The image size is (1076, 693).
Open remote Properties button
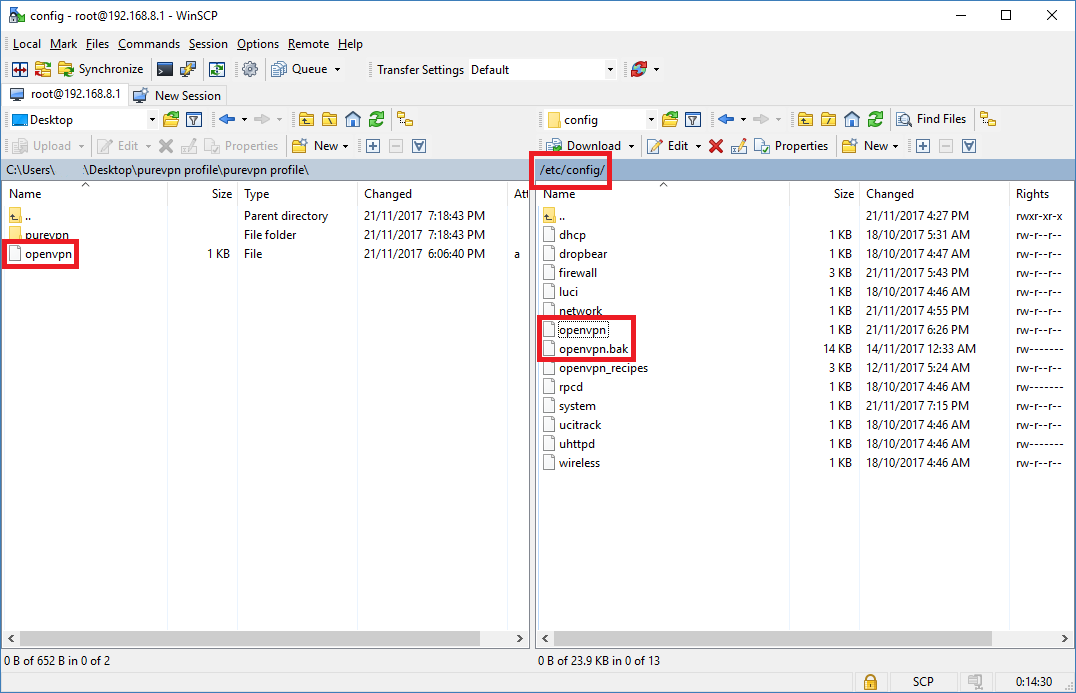click(791, 146)
